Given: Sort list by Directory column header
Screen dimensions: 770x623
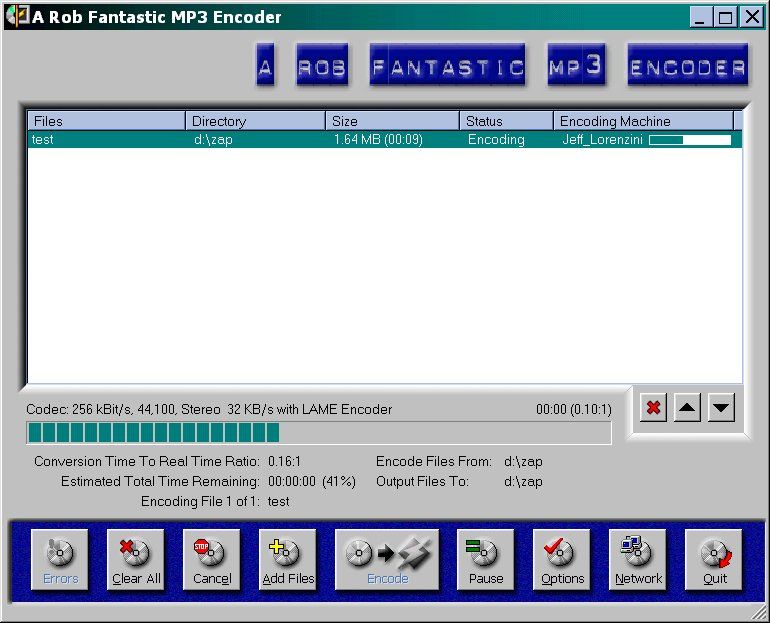Looking at the screenshot, I should (256, 121).
